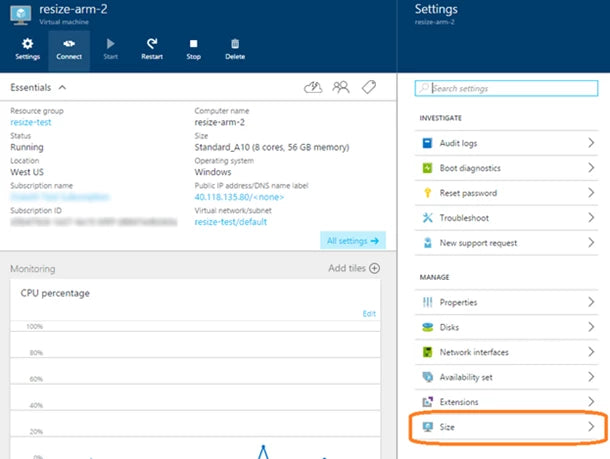Connect to the resize-arm-2 machine
This screenshot has width=610, height=459.
(69, 49)
